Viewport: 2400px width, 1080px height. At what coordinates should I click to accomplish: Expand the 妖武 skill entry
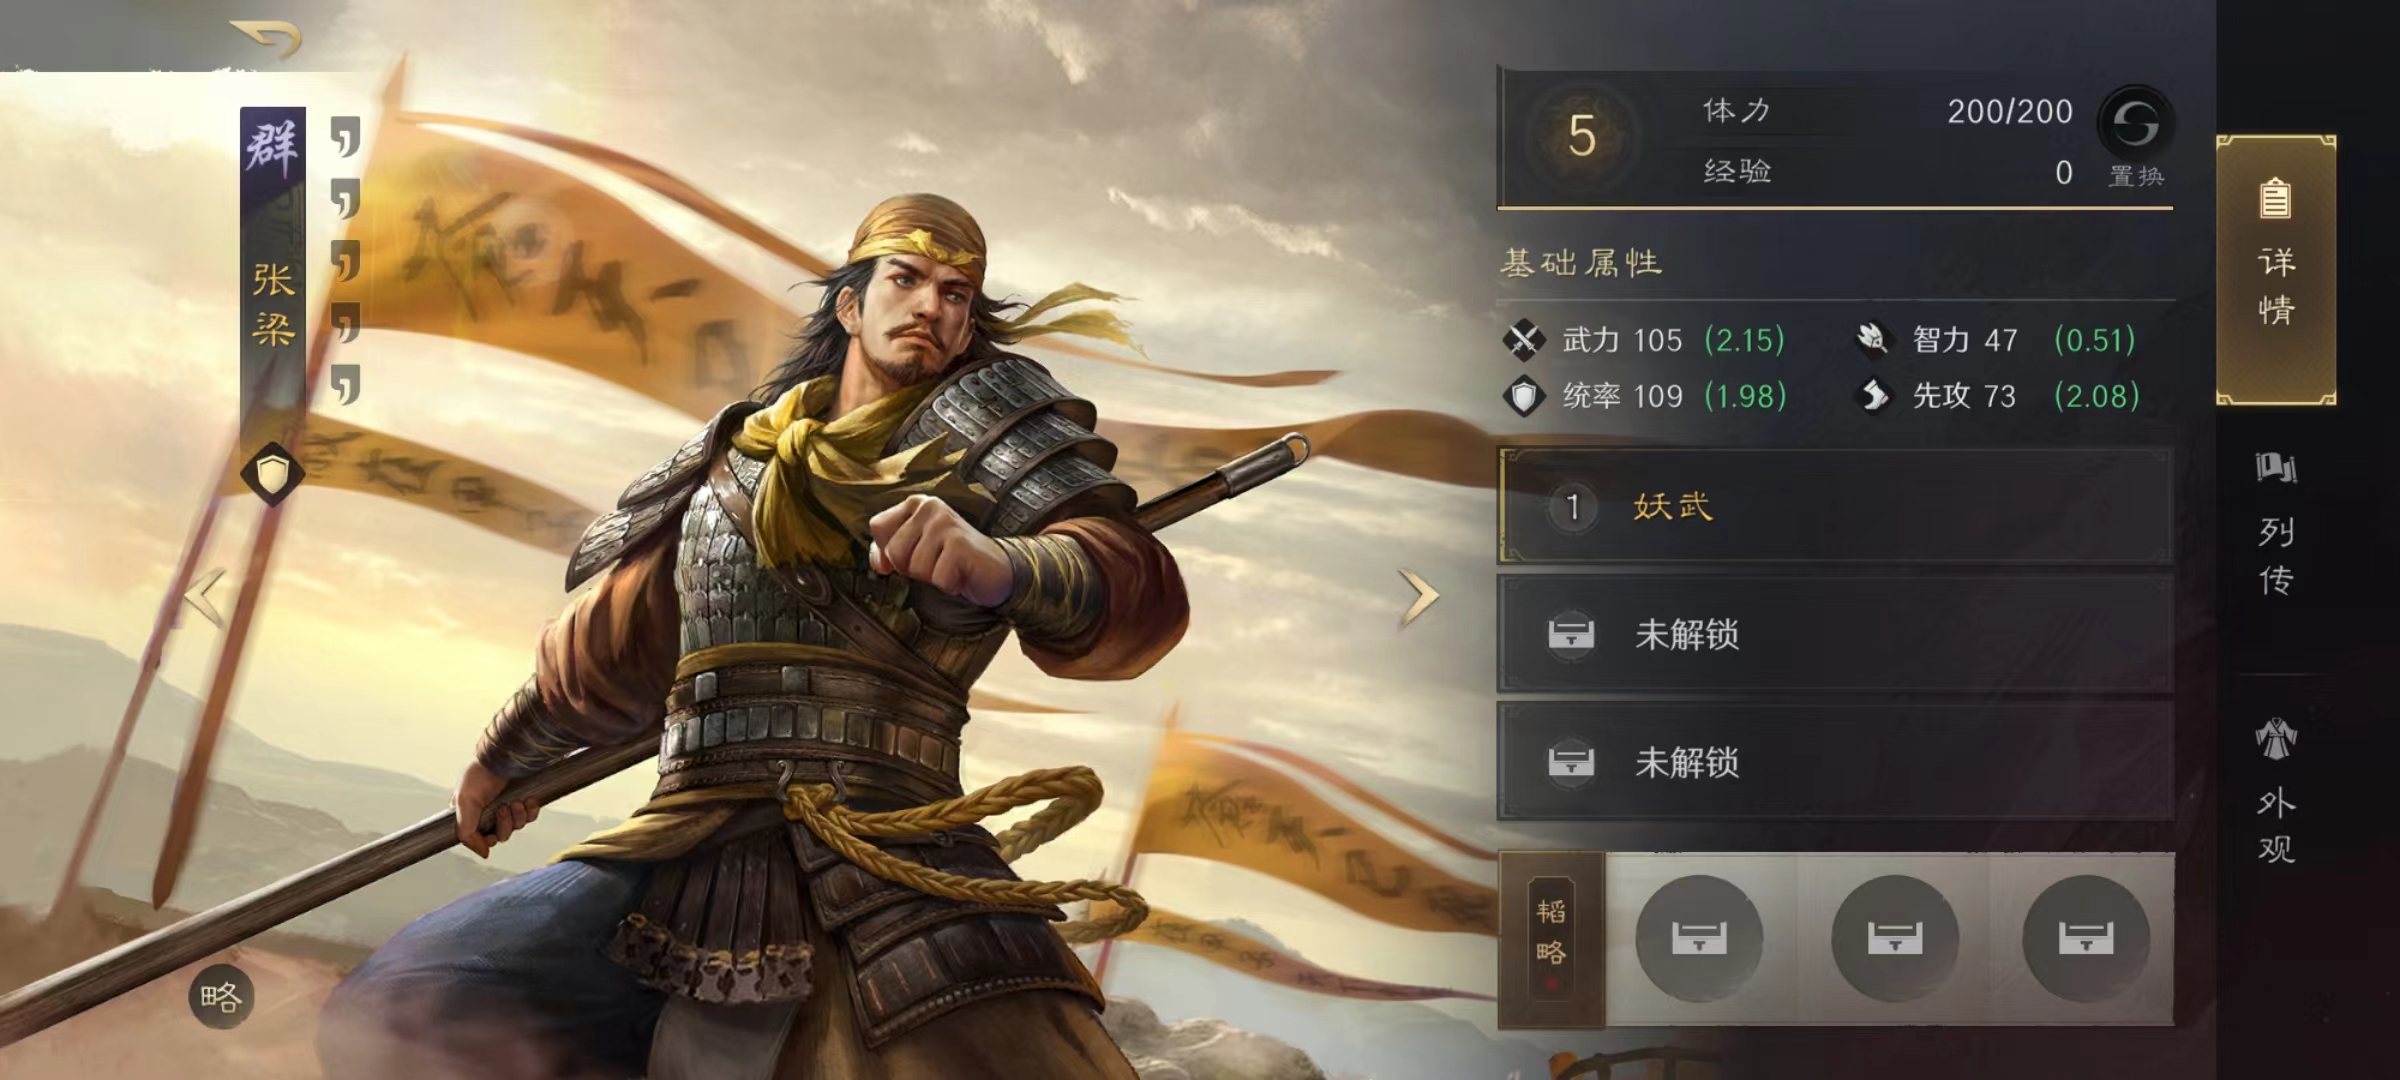point(1835,506)
